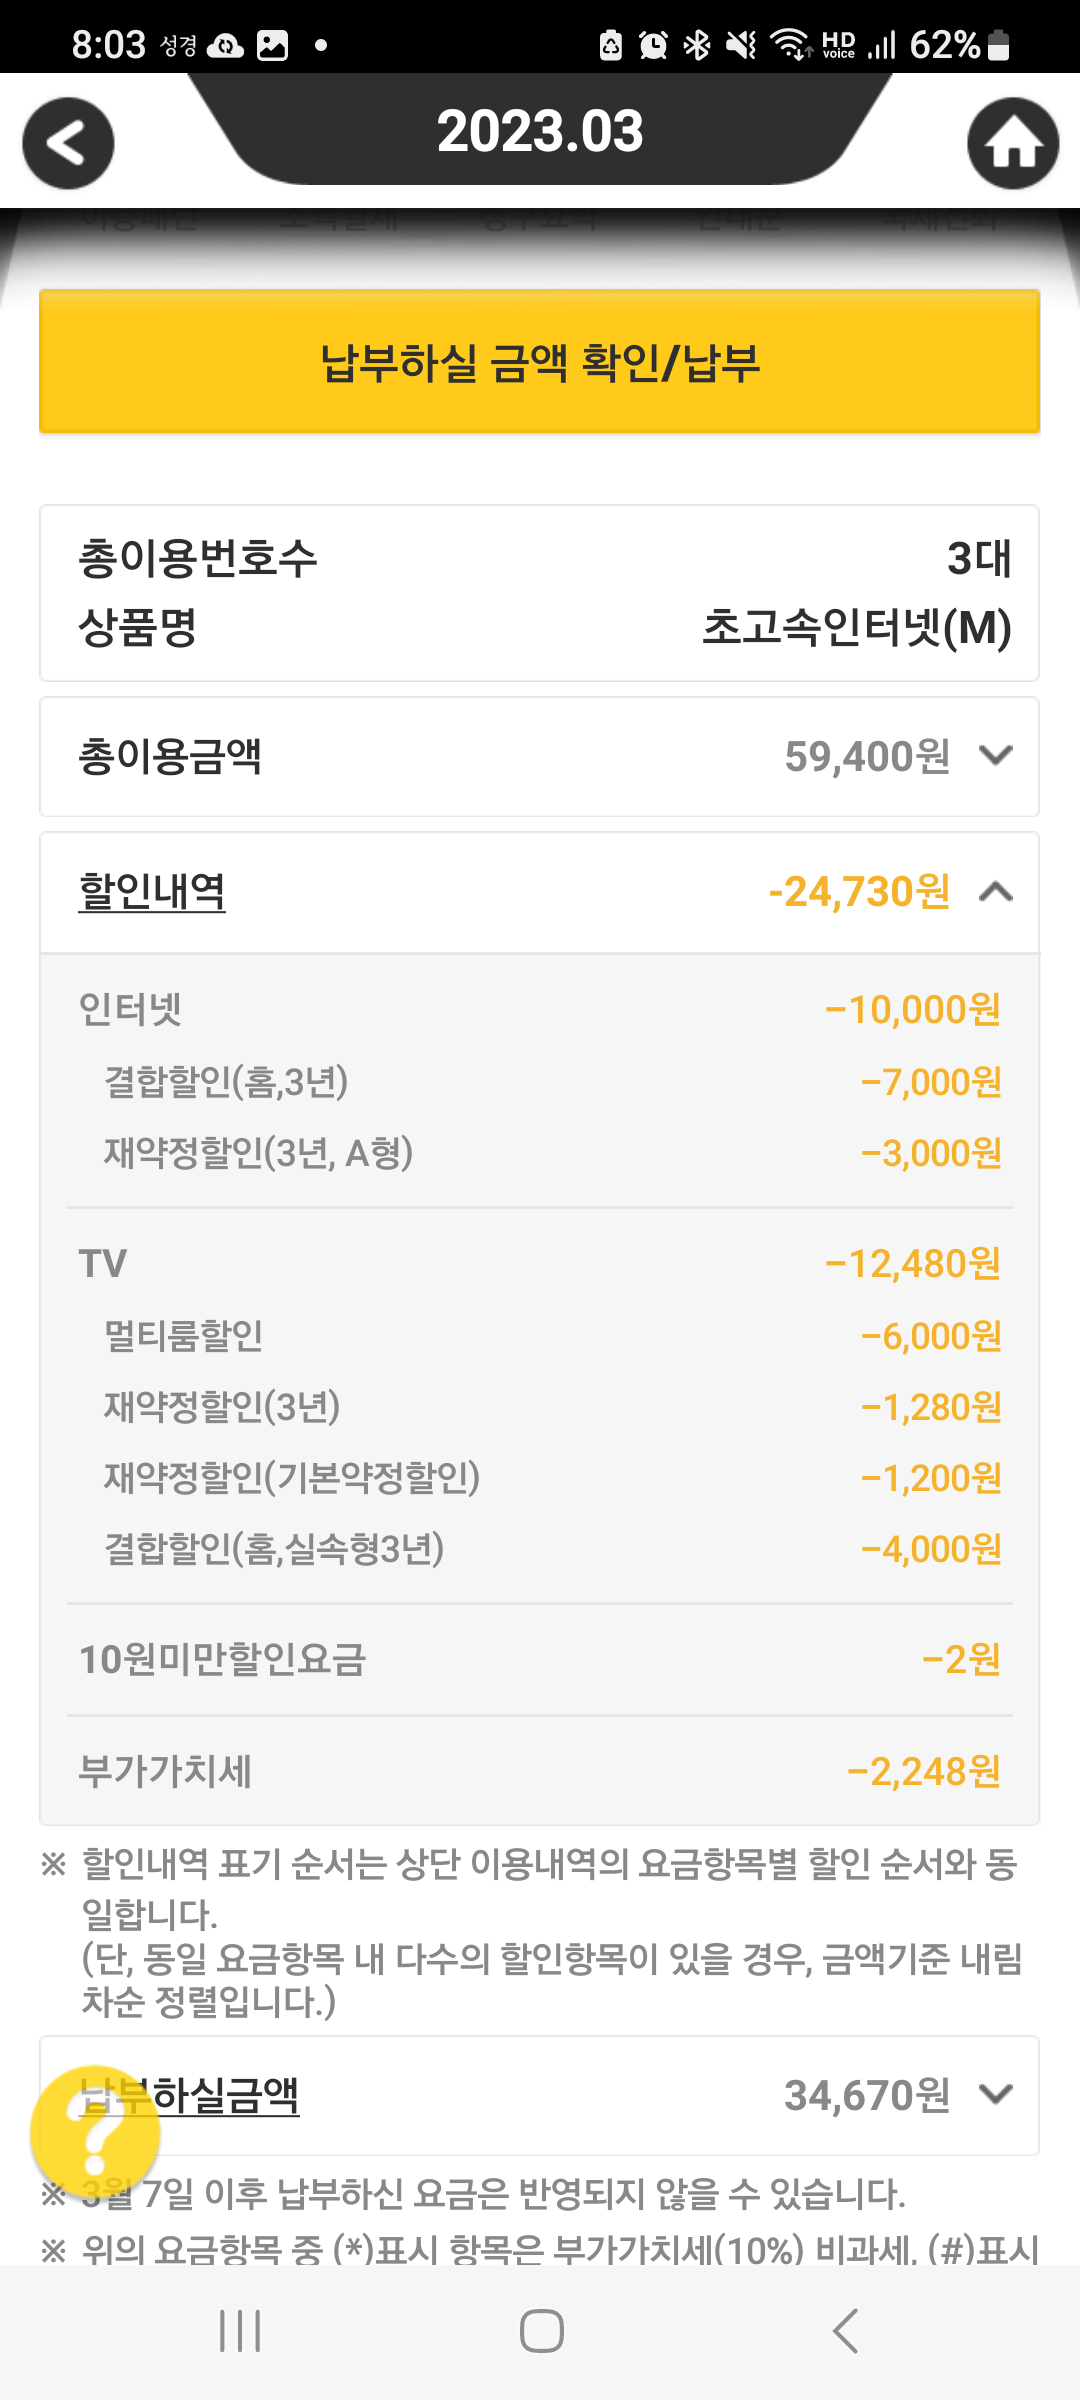Tap the back arrow icon in header
The width and height of the screenshot is (1080, 2400).
pos(68,144)
